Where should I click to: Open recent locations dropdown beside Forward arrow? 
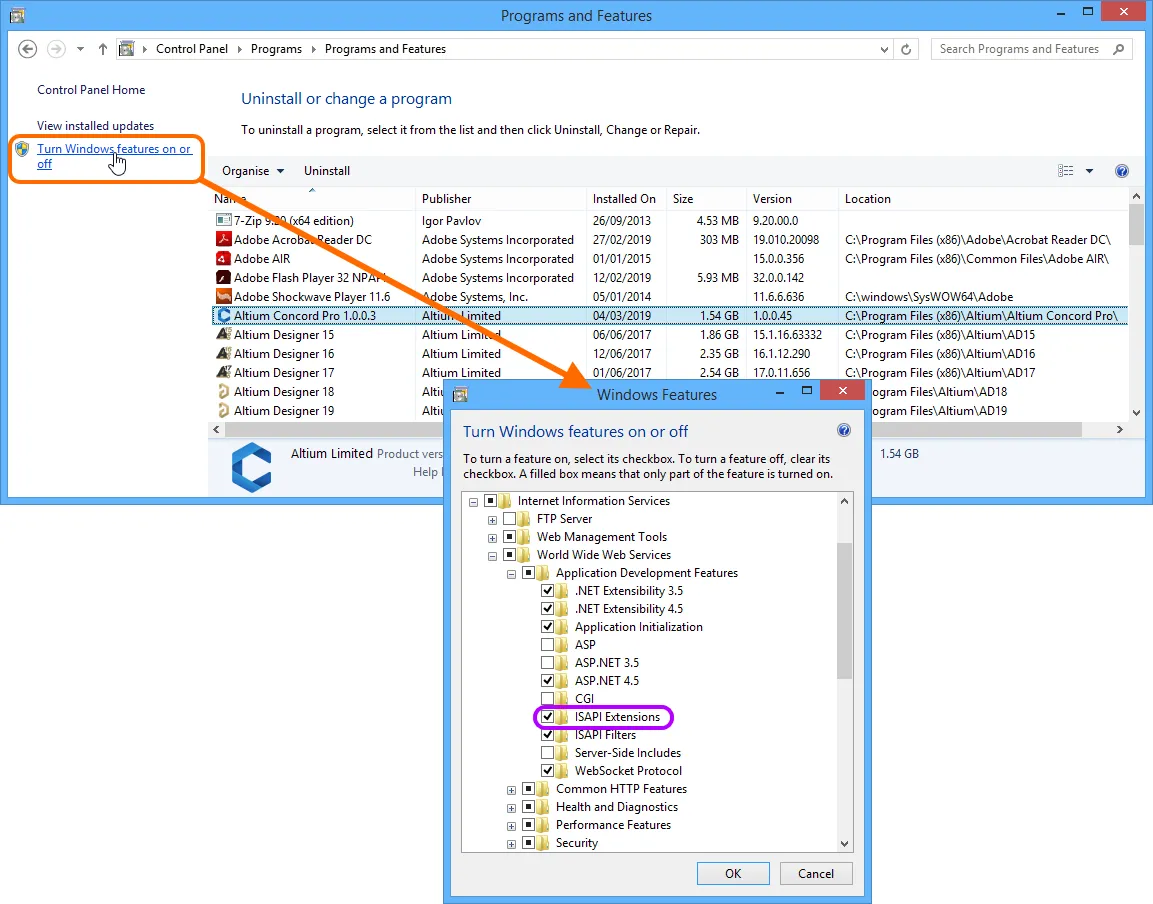(x=80, y=49)
